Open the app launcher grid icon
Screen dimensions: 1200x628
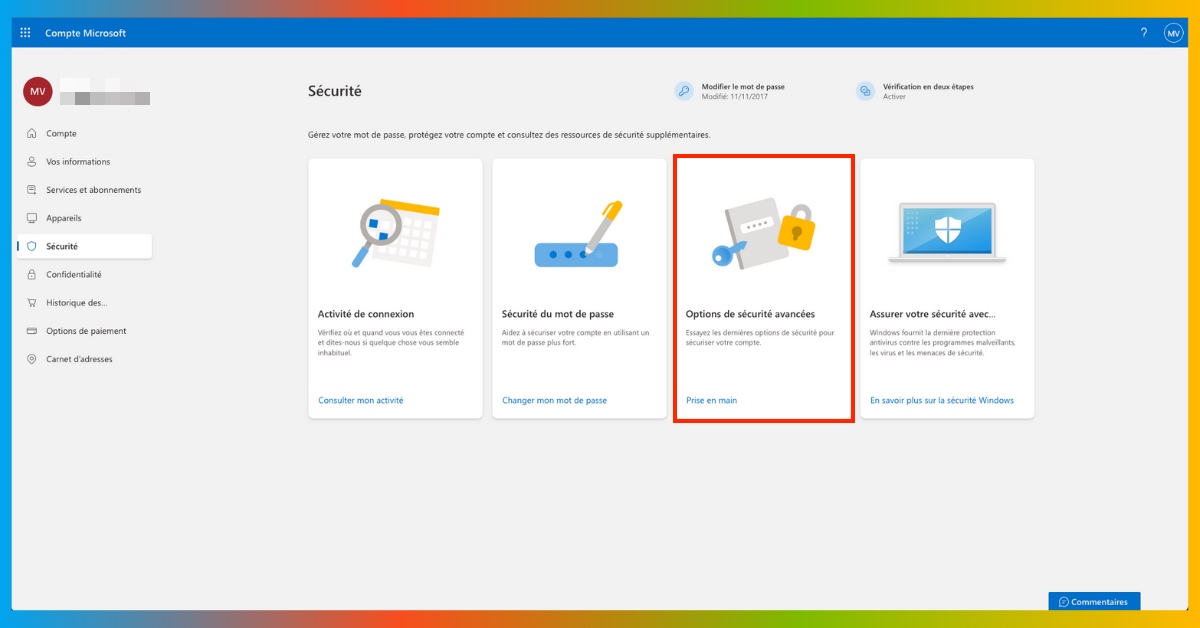[x=26, y=33]
